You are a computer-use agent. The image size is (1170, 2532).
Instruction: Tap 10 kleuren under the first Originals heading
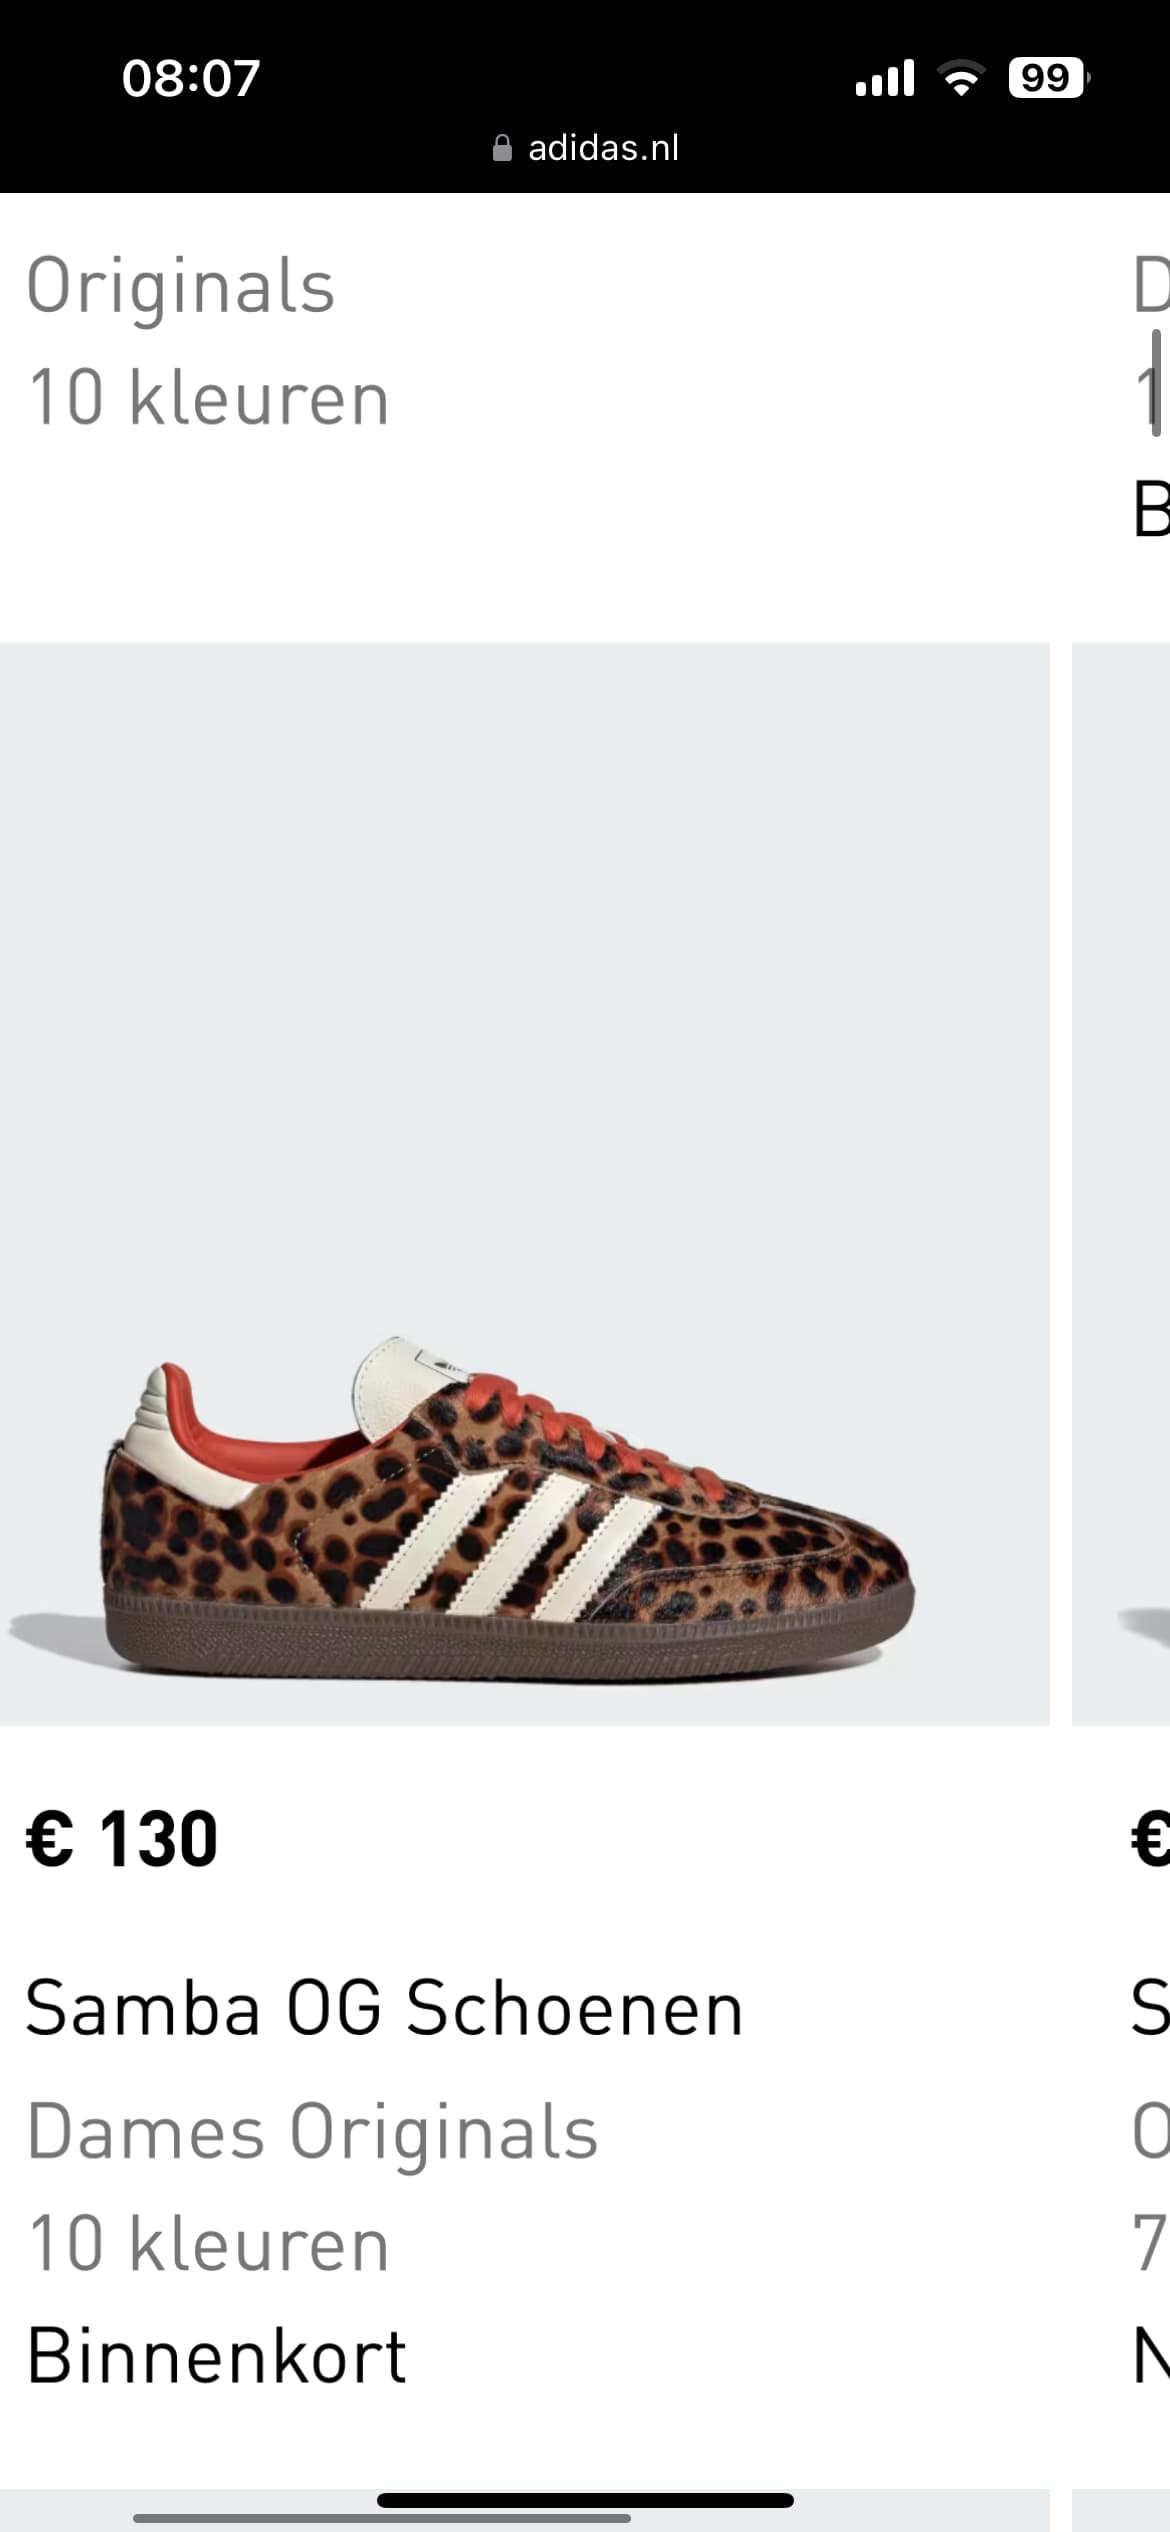coord(208,398)
